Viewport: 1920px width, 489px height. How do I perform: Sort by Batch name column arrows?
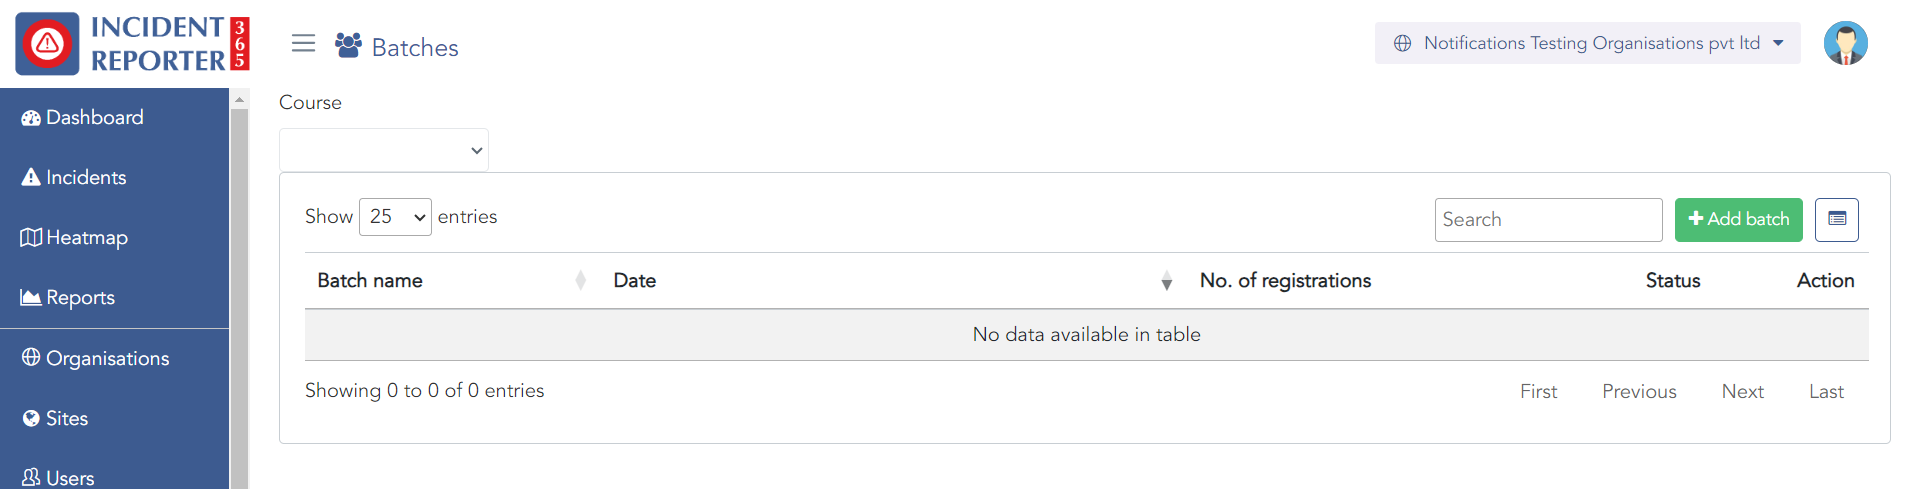580,281
